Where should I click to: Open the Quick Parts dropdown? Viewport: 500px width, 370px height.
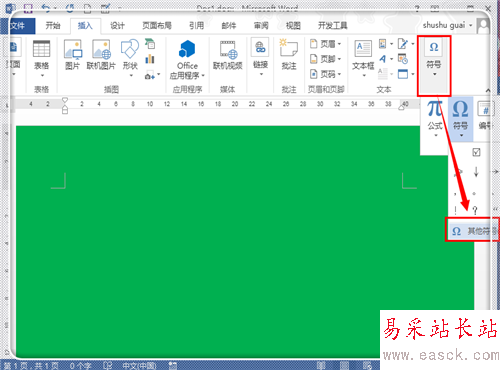(386, 44)
